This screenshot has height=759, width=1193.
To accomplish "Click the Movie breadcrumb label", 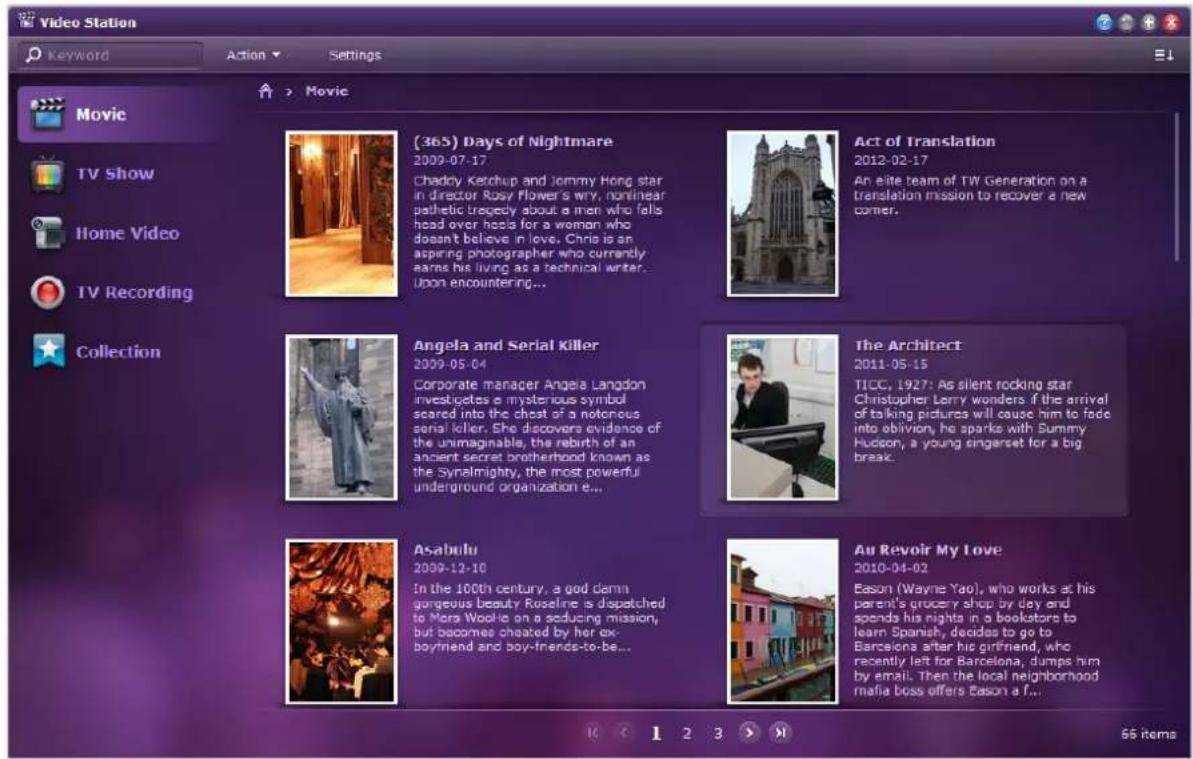I will point(327,91).
